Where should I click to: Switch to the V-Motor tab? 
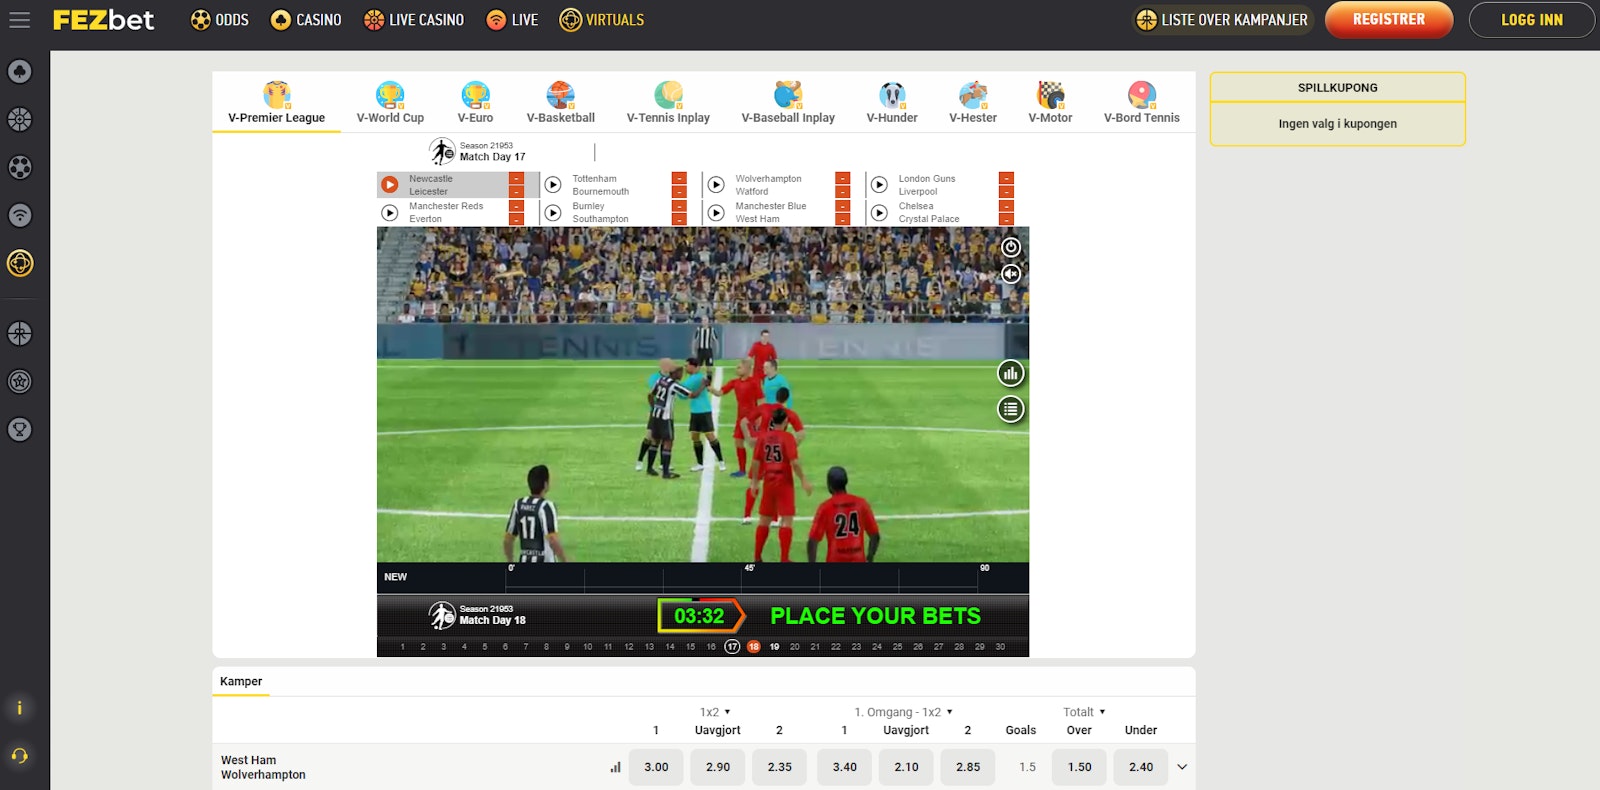(x=1050, y=104)
